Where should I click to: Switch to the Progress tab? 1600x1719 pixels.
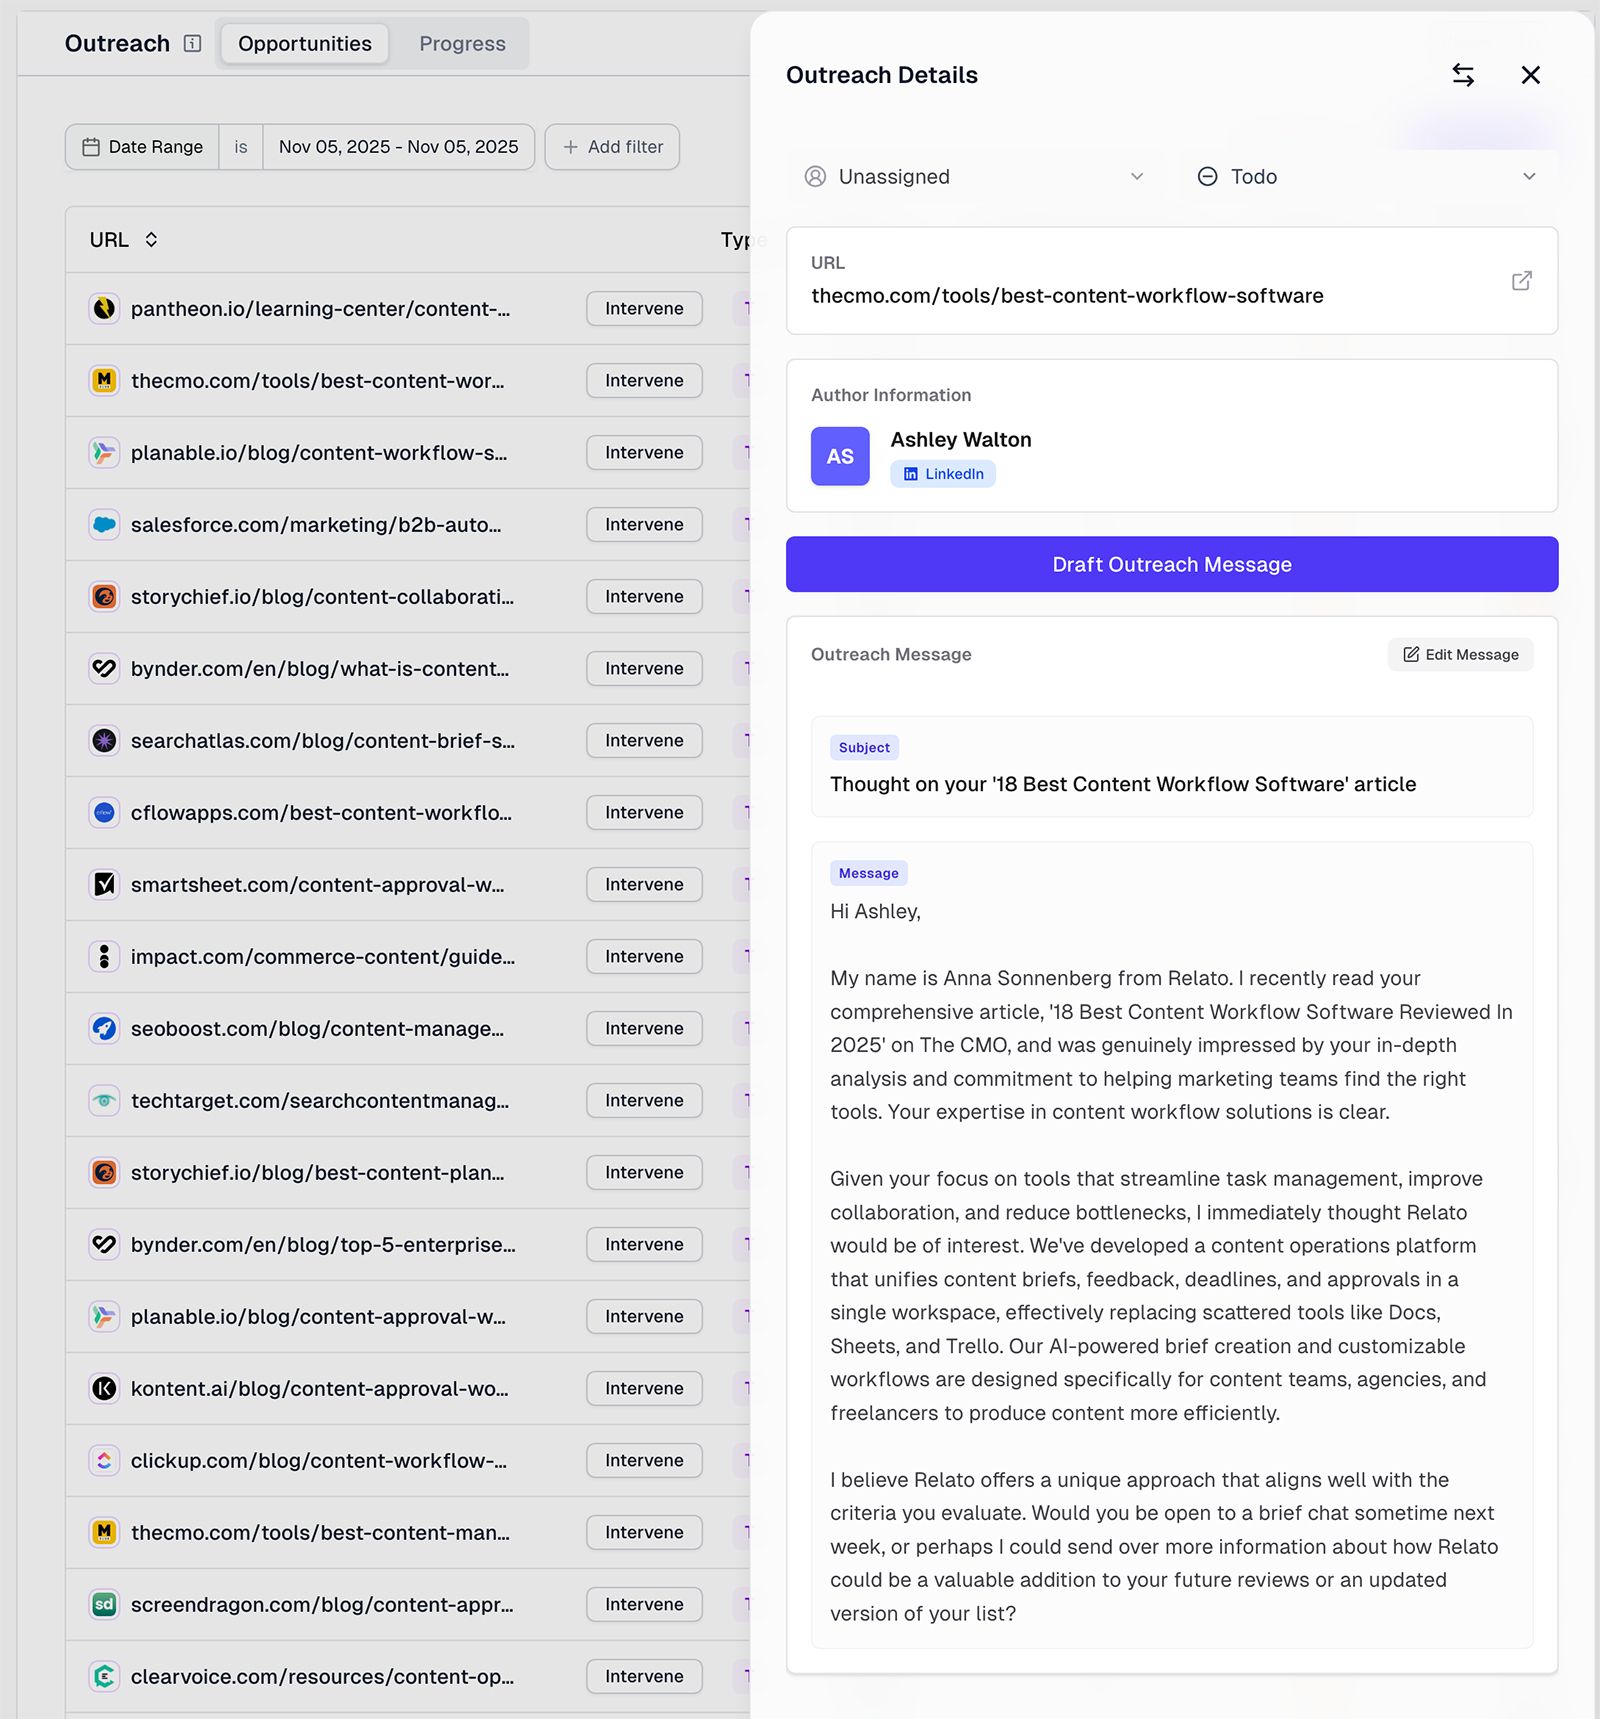click(462, 43)
